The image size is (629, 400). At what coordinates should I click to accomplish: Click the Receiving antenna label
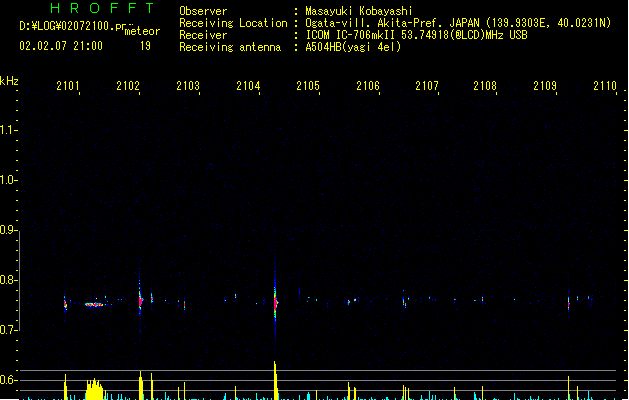[x=230, y=47]
